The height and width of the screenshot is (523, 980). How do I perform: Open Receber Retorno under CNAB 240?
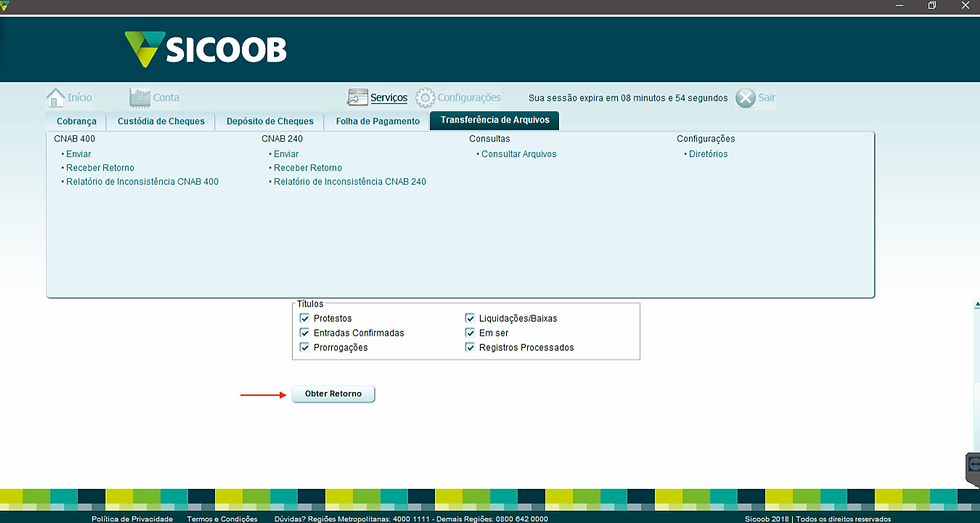[308, 167]
